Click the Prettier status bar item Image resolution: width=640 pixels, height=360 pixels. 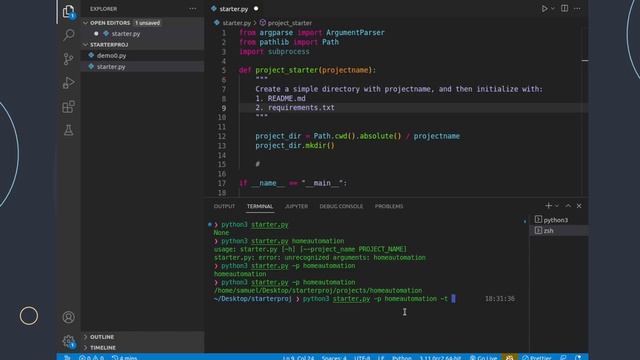coord(536,357)
